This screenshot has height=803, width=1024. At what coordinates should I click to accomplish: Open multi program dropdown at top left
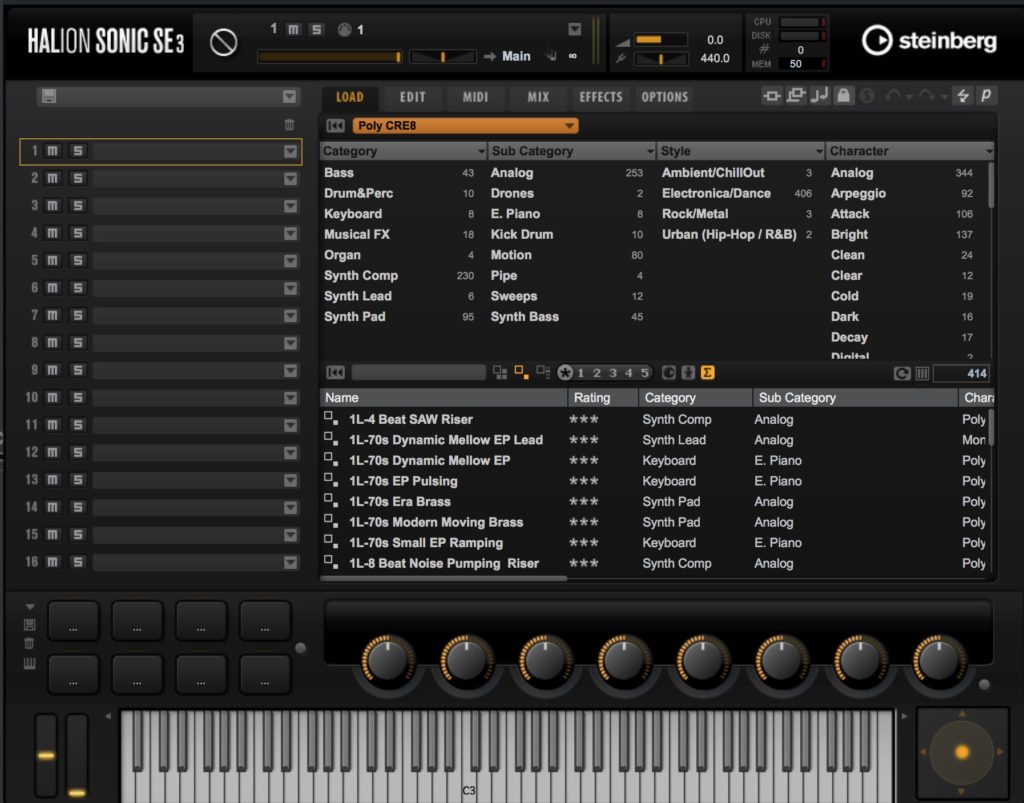click(x=289, y=97)
